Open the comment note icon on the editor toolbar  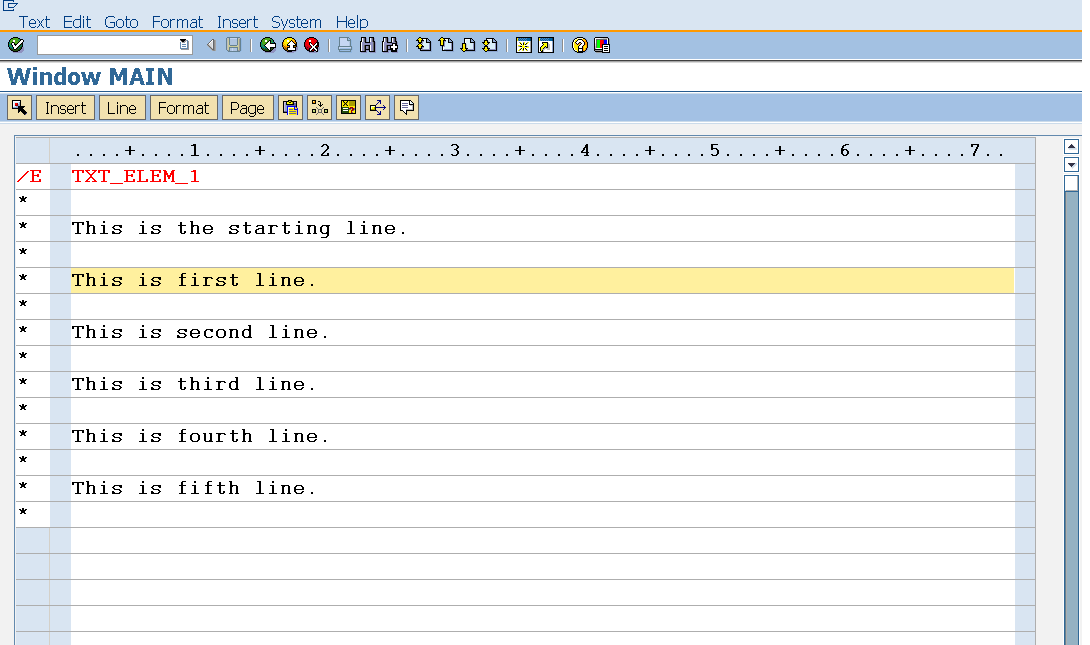406,107
